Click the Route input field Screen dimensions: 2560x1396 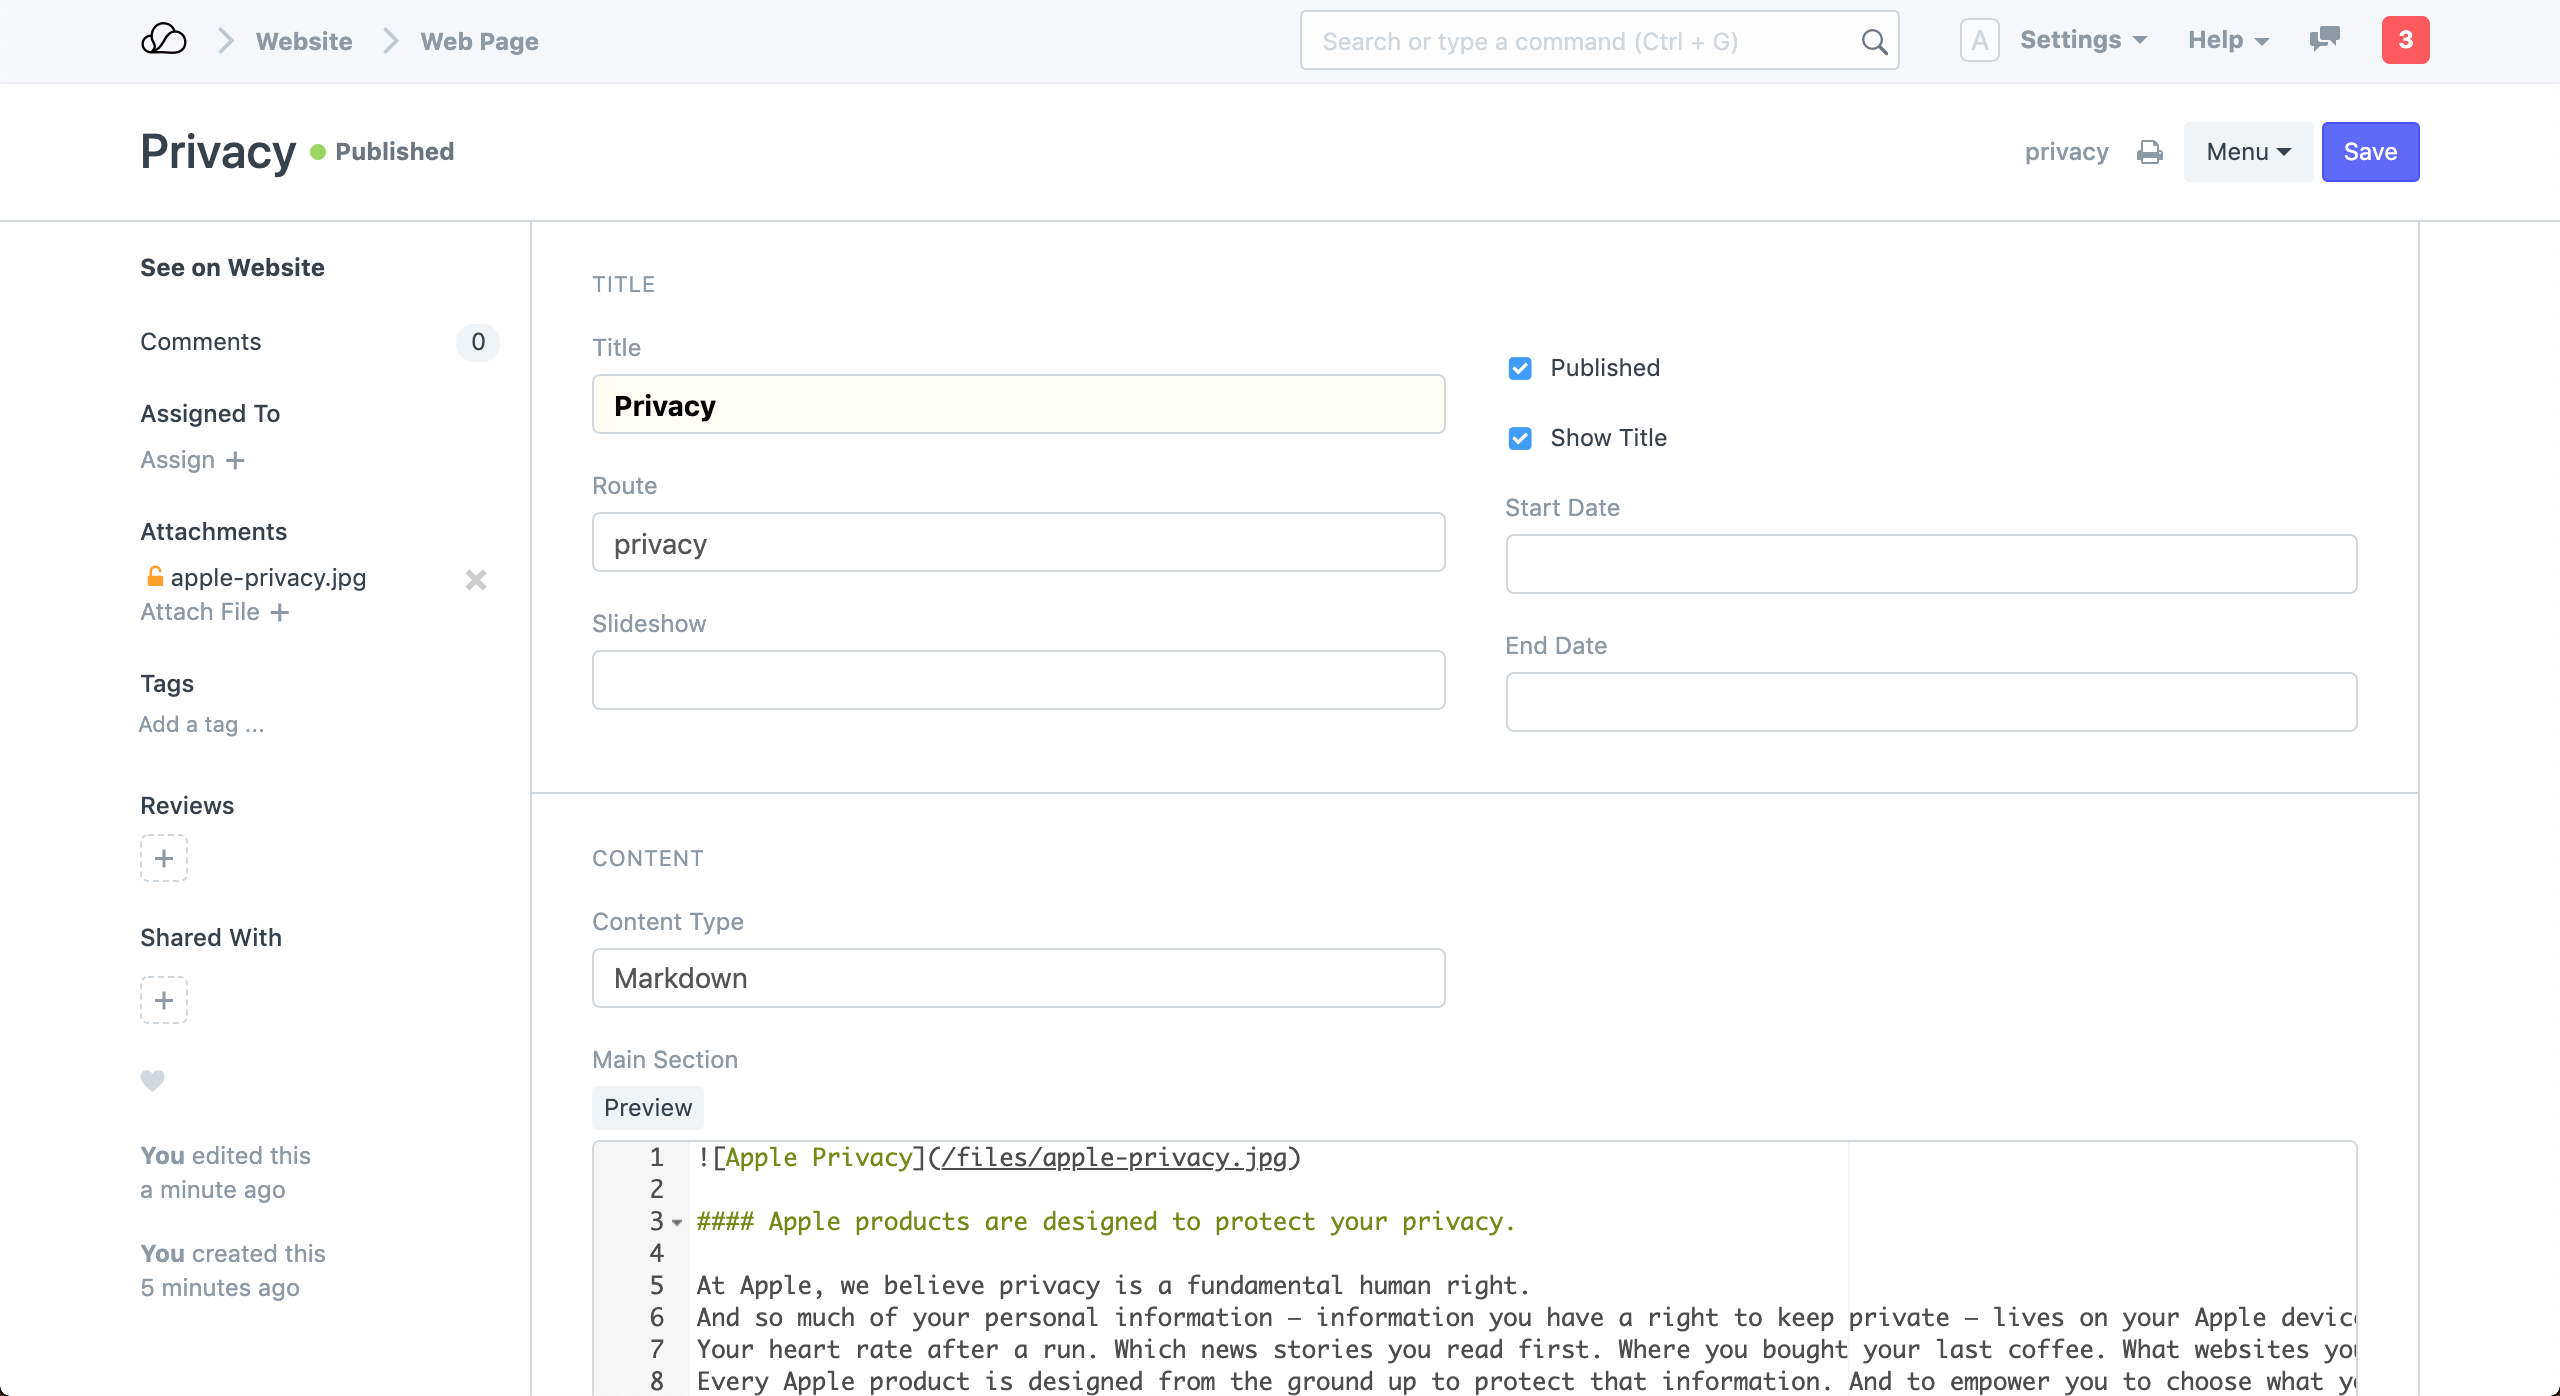[x=1018, y=543]
